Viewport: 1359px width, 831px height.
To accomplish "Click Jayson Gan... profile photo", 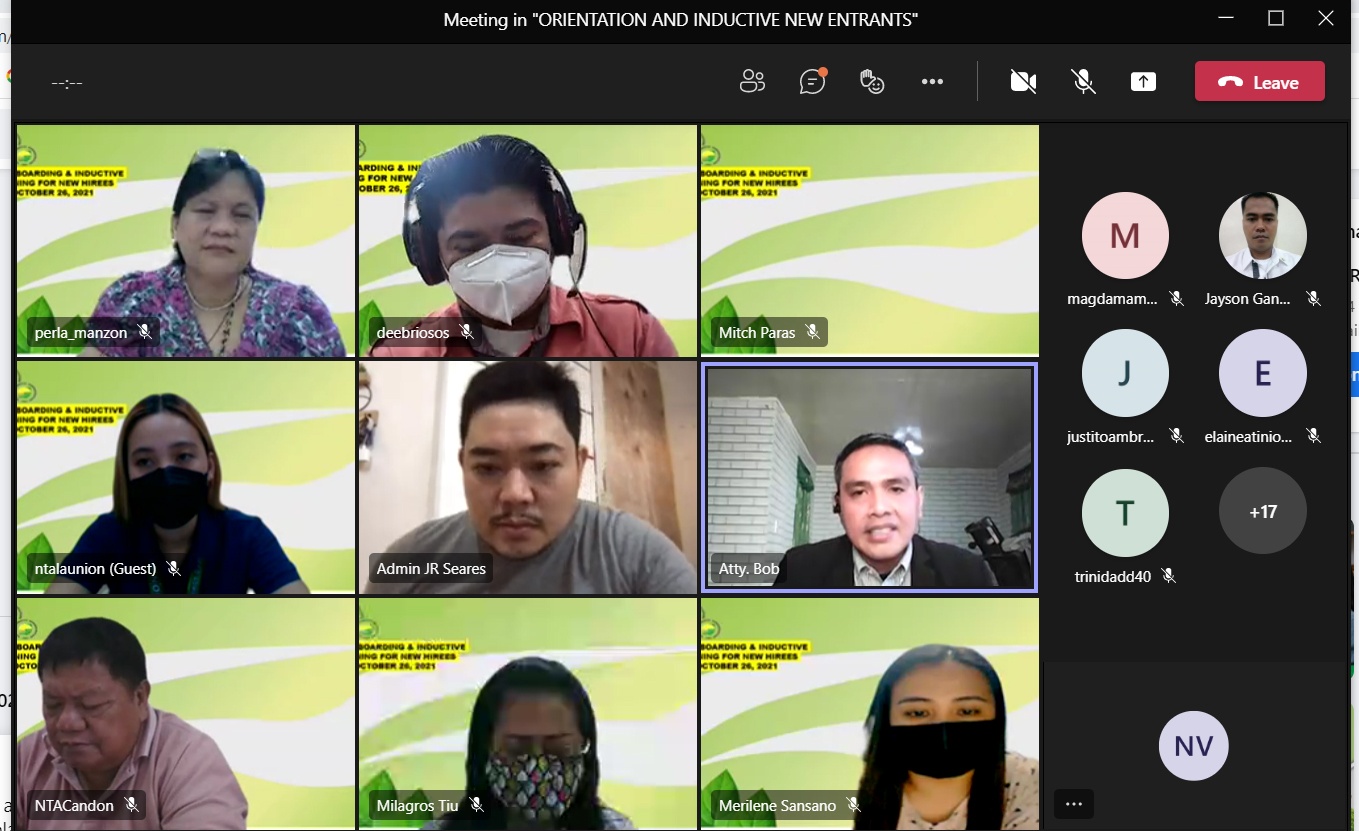I will pos(1262,236).
